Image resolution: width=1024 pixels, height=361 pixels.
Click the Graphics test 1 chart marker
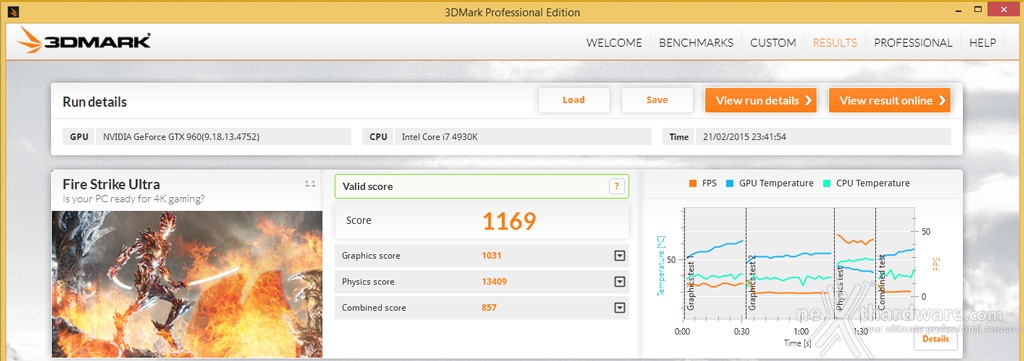(691, 283)
